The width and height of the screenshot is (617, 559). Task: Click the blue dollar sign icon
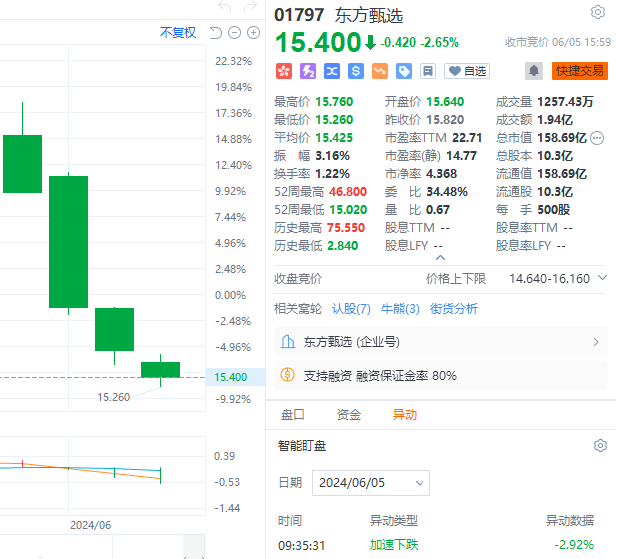tap(356, 71)
